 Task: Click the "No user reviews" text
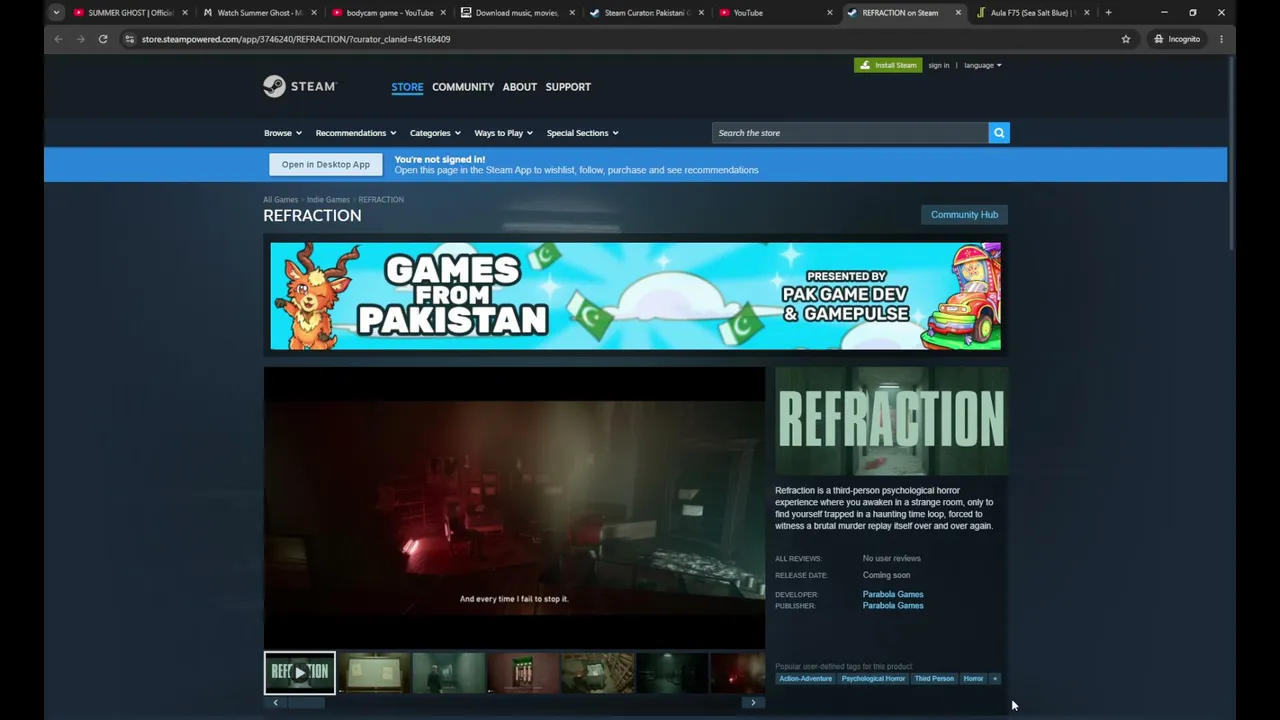pos(892,559)
